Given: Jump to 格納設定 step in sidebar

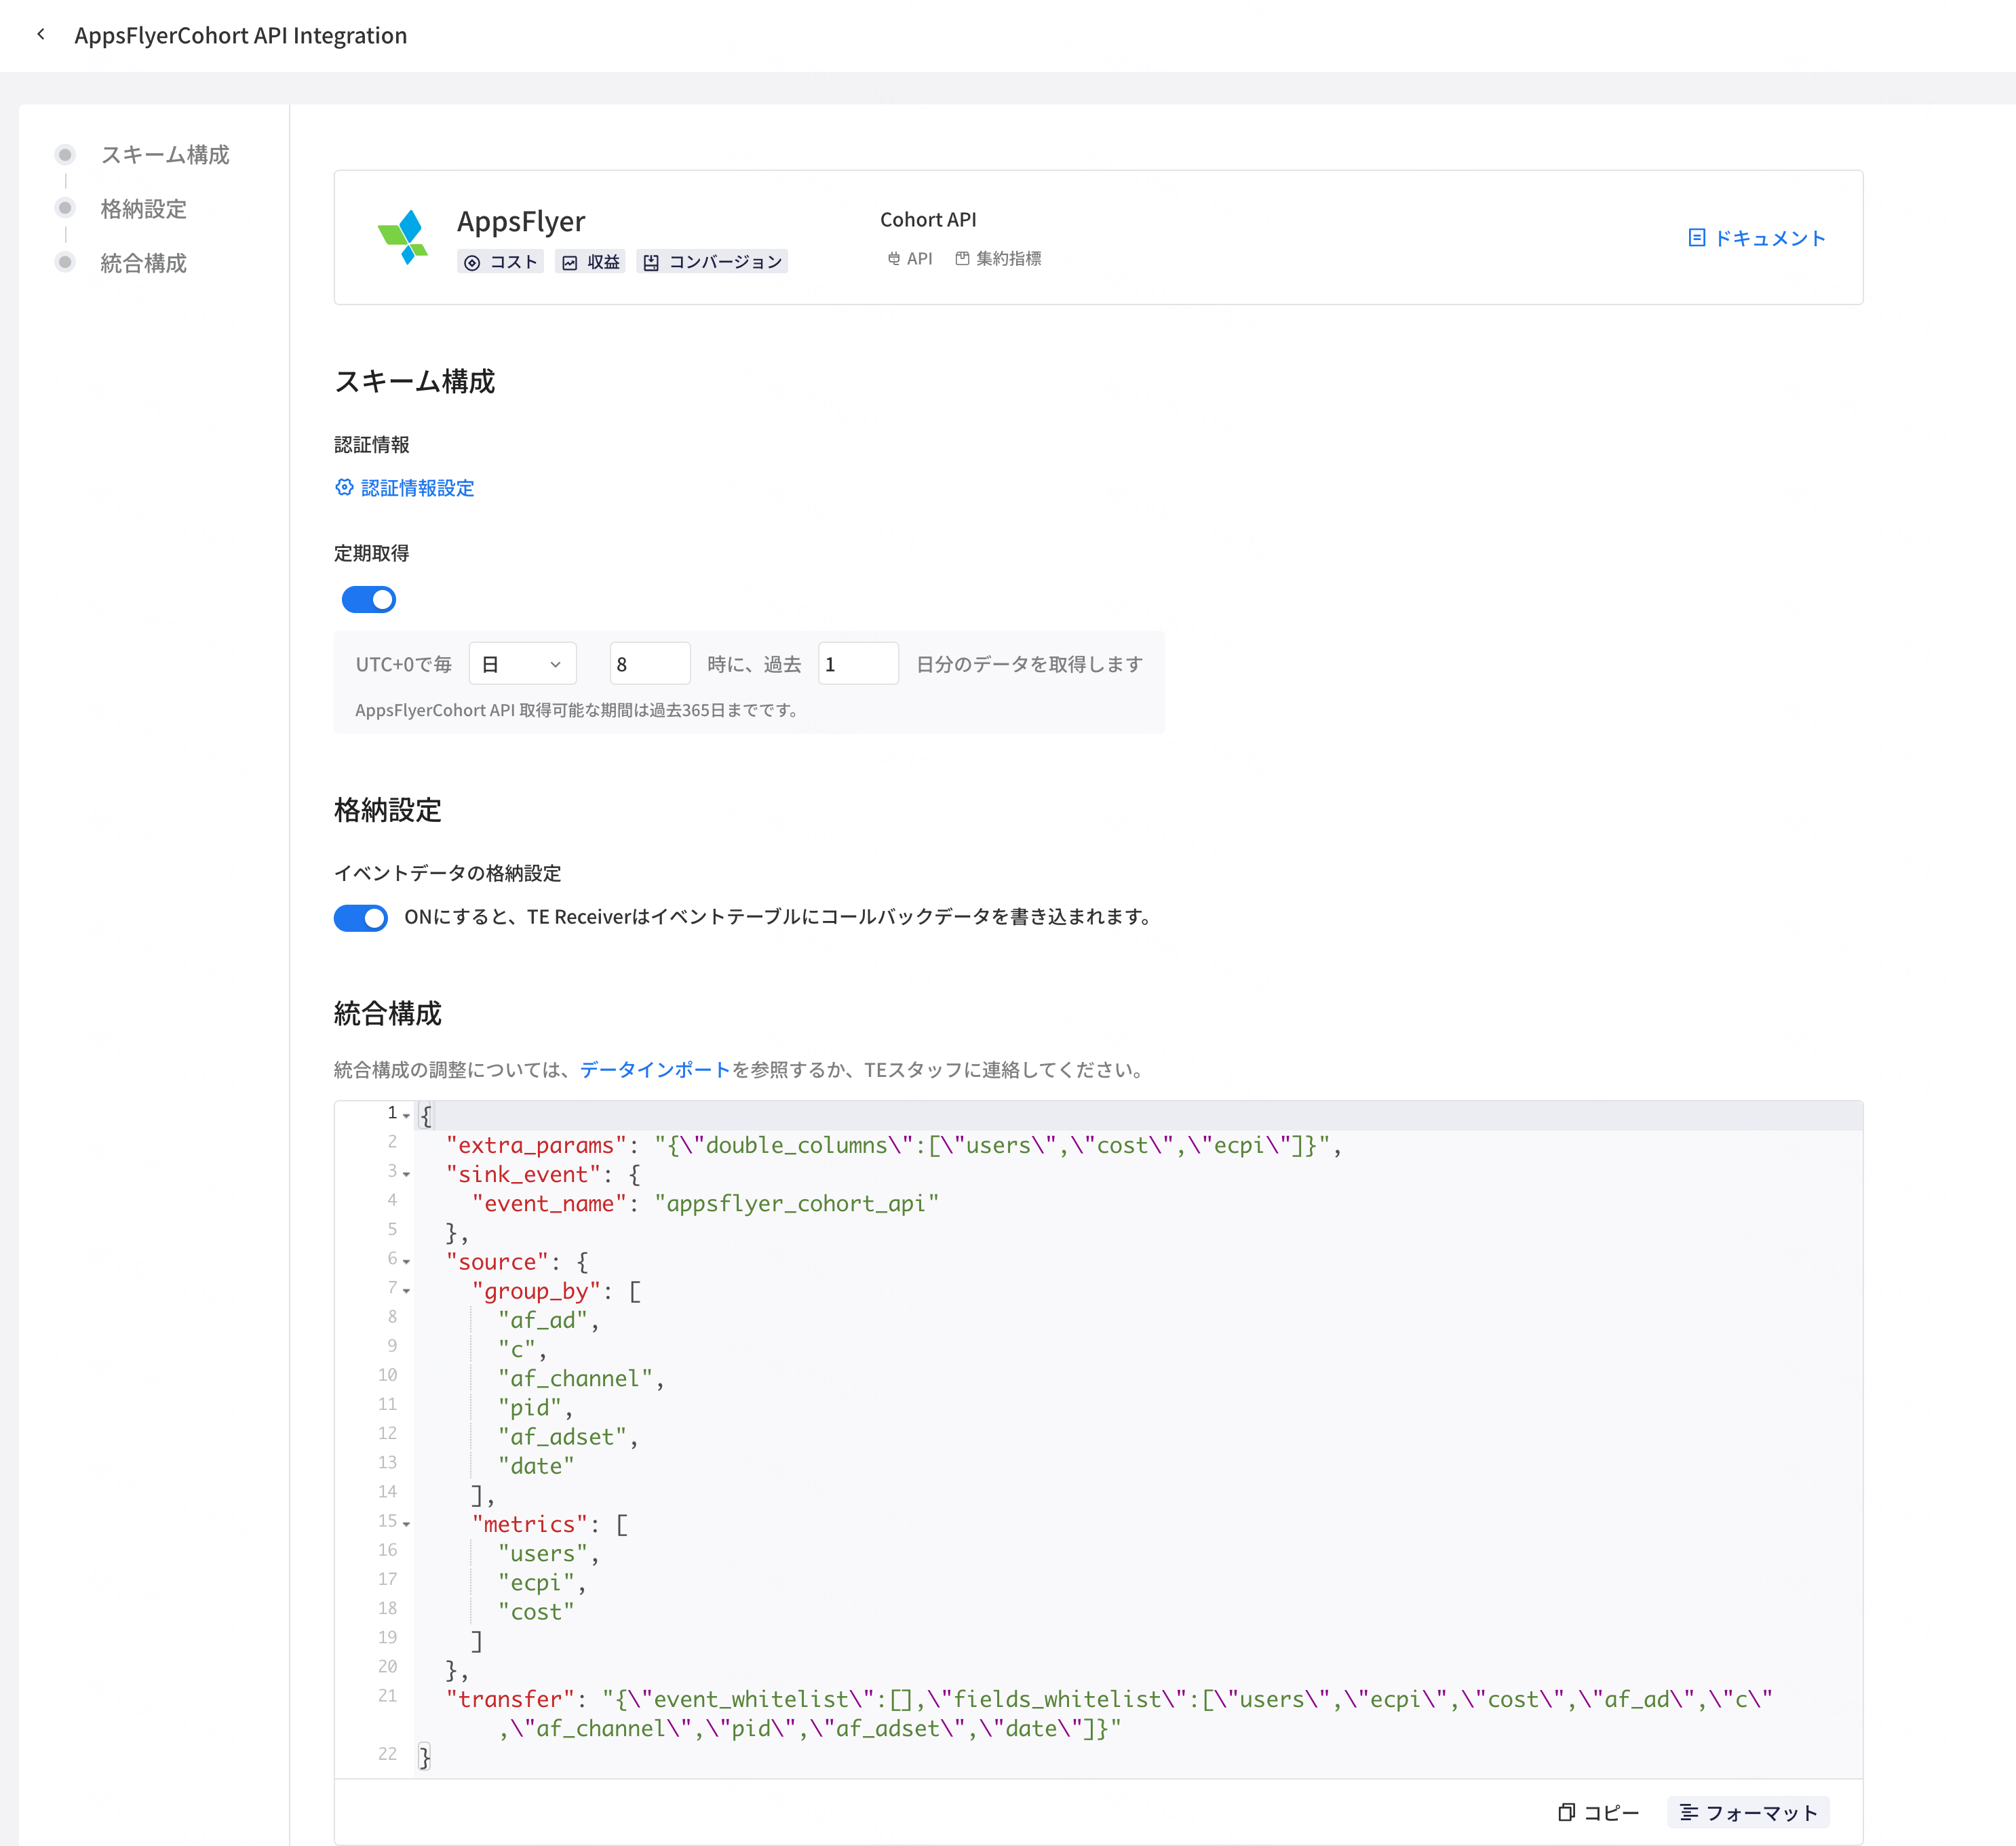Looking at the screenshot, I should tap(144, 209).
